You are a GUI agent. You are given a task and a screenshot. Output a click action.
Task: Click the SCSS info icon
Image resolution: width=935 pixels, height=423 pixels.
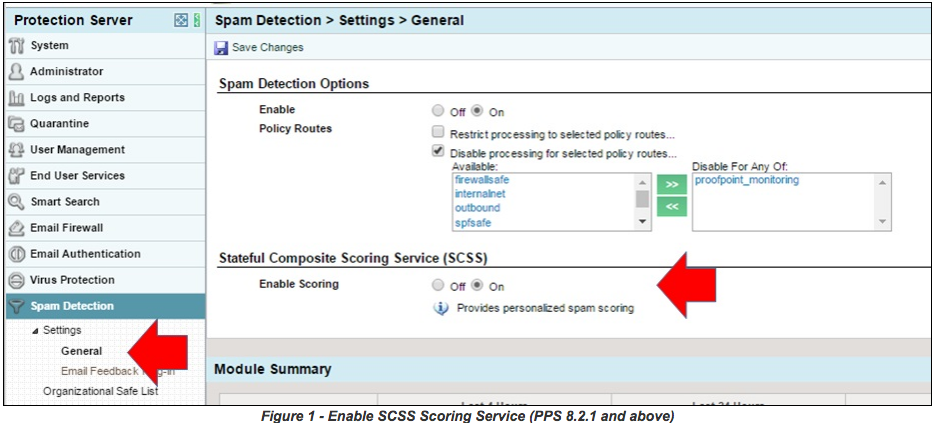(x=438, y=308)
